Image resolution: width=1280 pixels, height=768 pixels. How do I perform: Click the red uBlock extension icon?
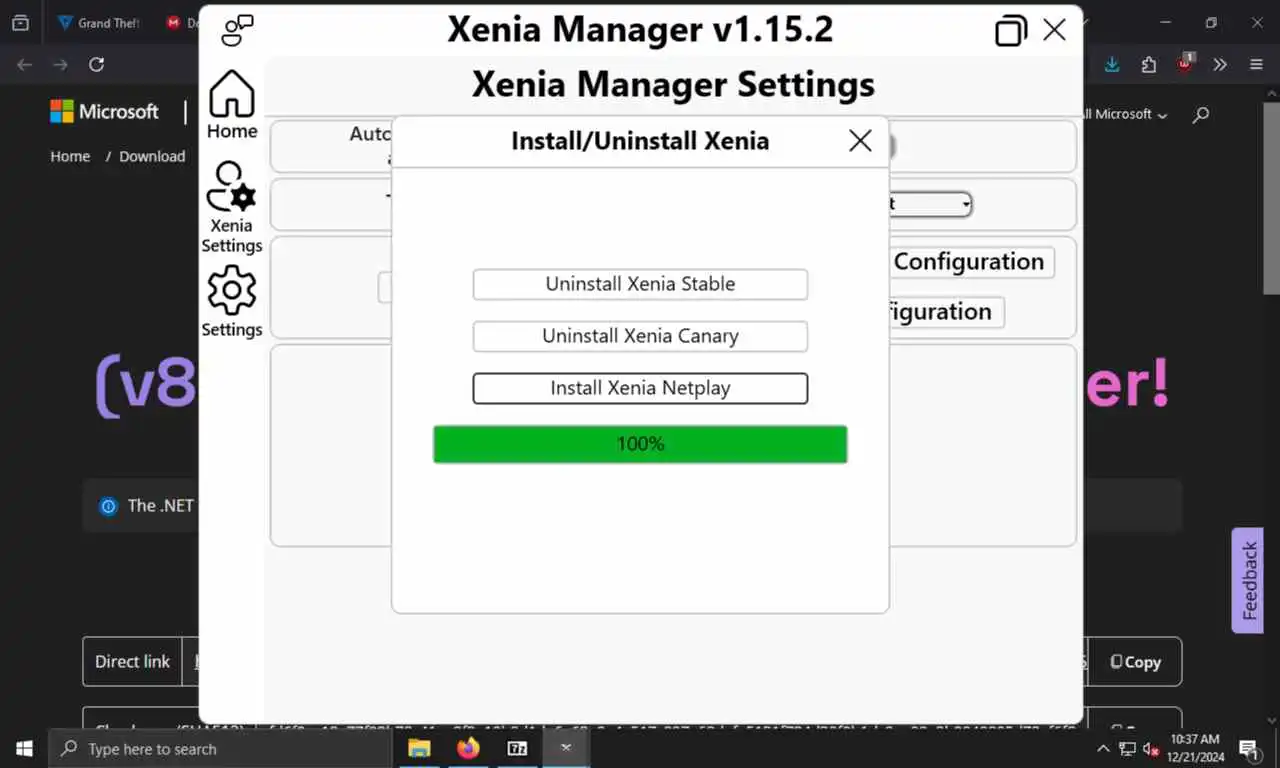click(x=1185, y=63)
